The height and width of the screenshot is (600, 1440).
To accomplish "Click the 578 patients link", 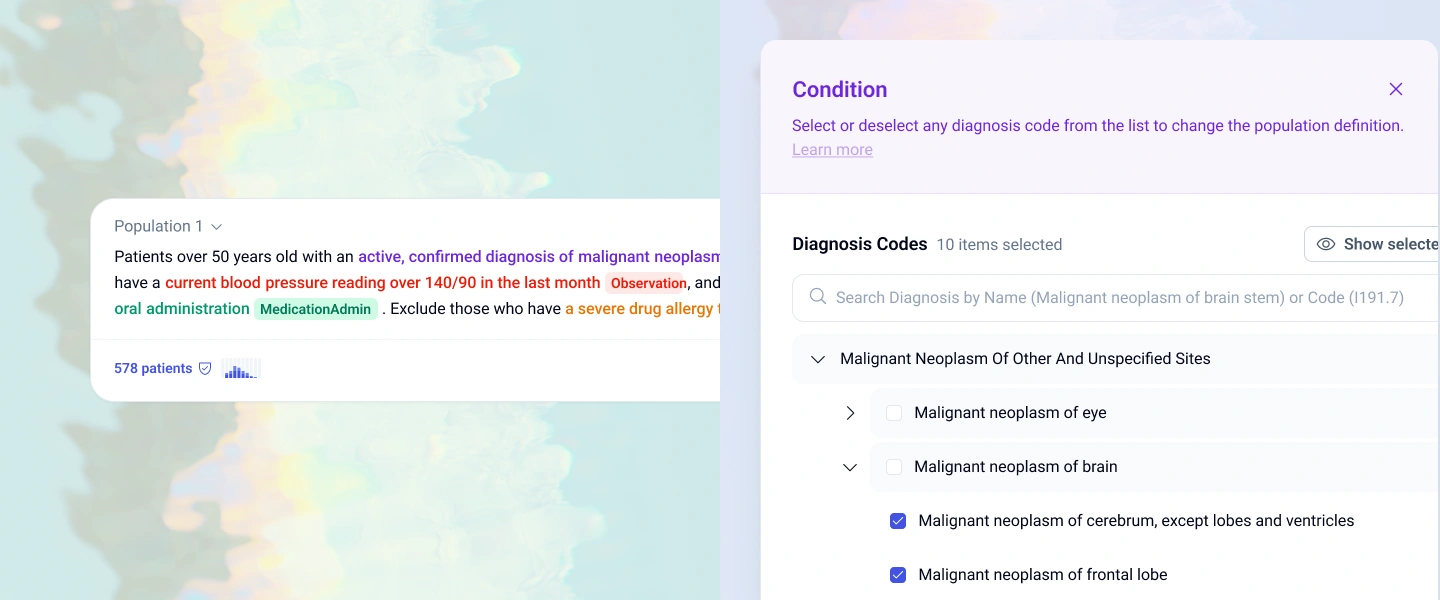I will [x=153, y=368].
